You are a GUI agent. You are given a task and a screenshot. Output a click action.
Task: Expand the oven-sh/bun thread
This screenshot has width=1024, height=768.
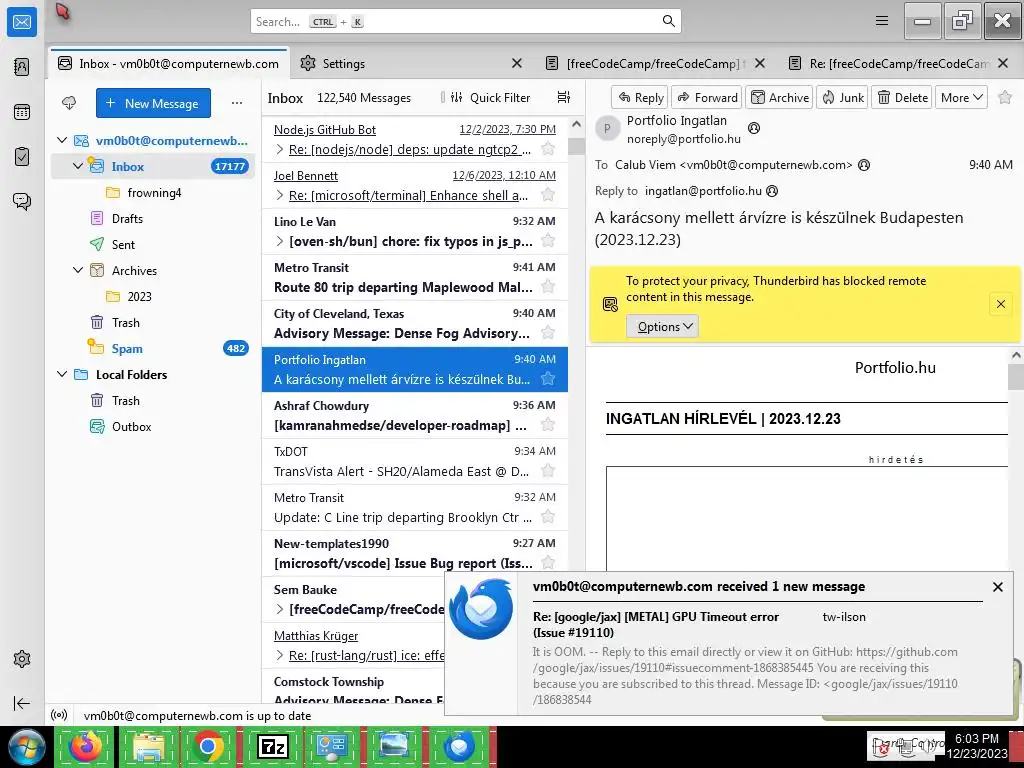click(x=280, y=241)
